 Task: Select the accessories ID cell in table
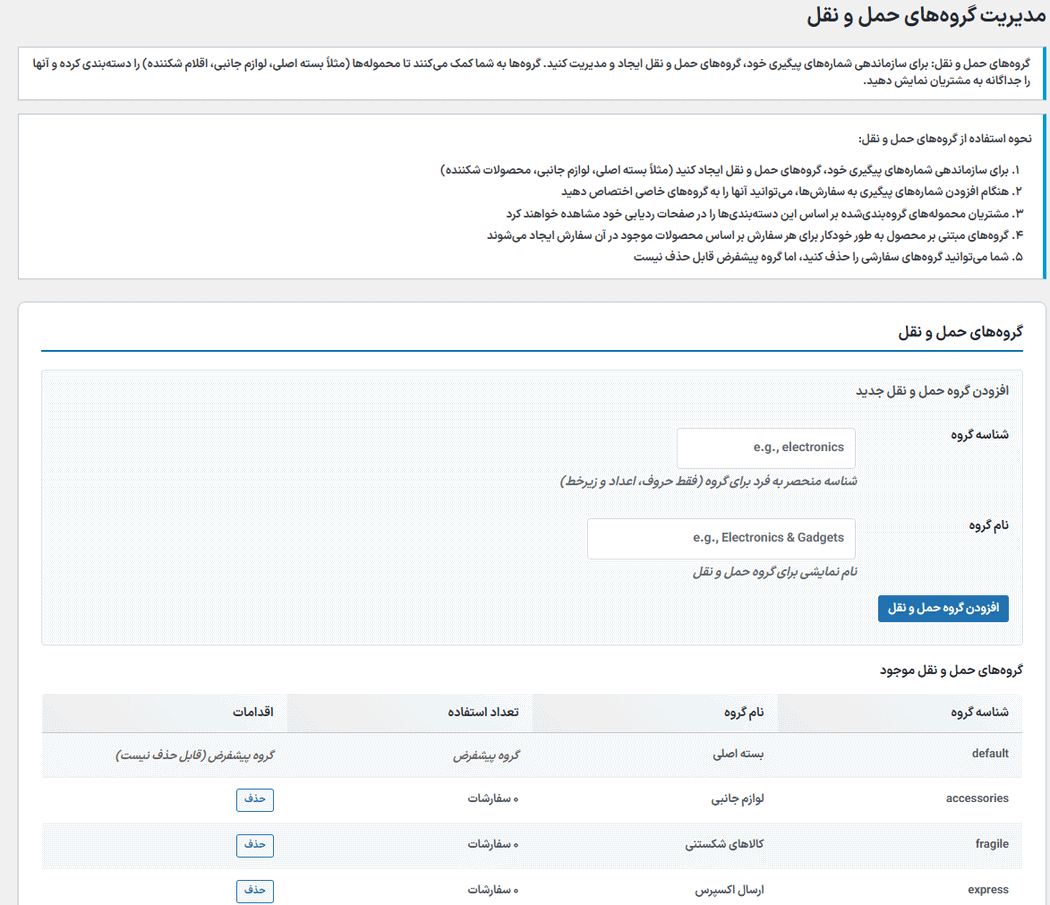[977, 799]
